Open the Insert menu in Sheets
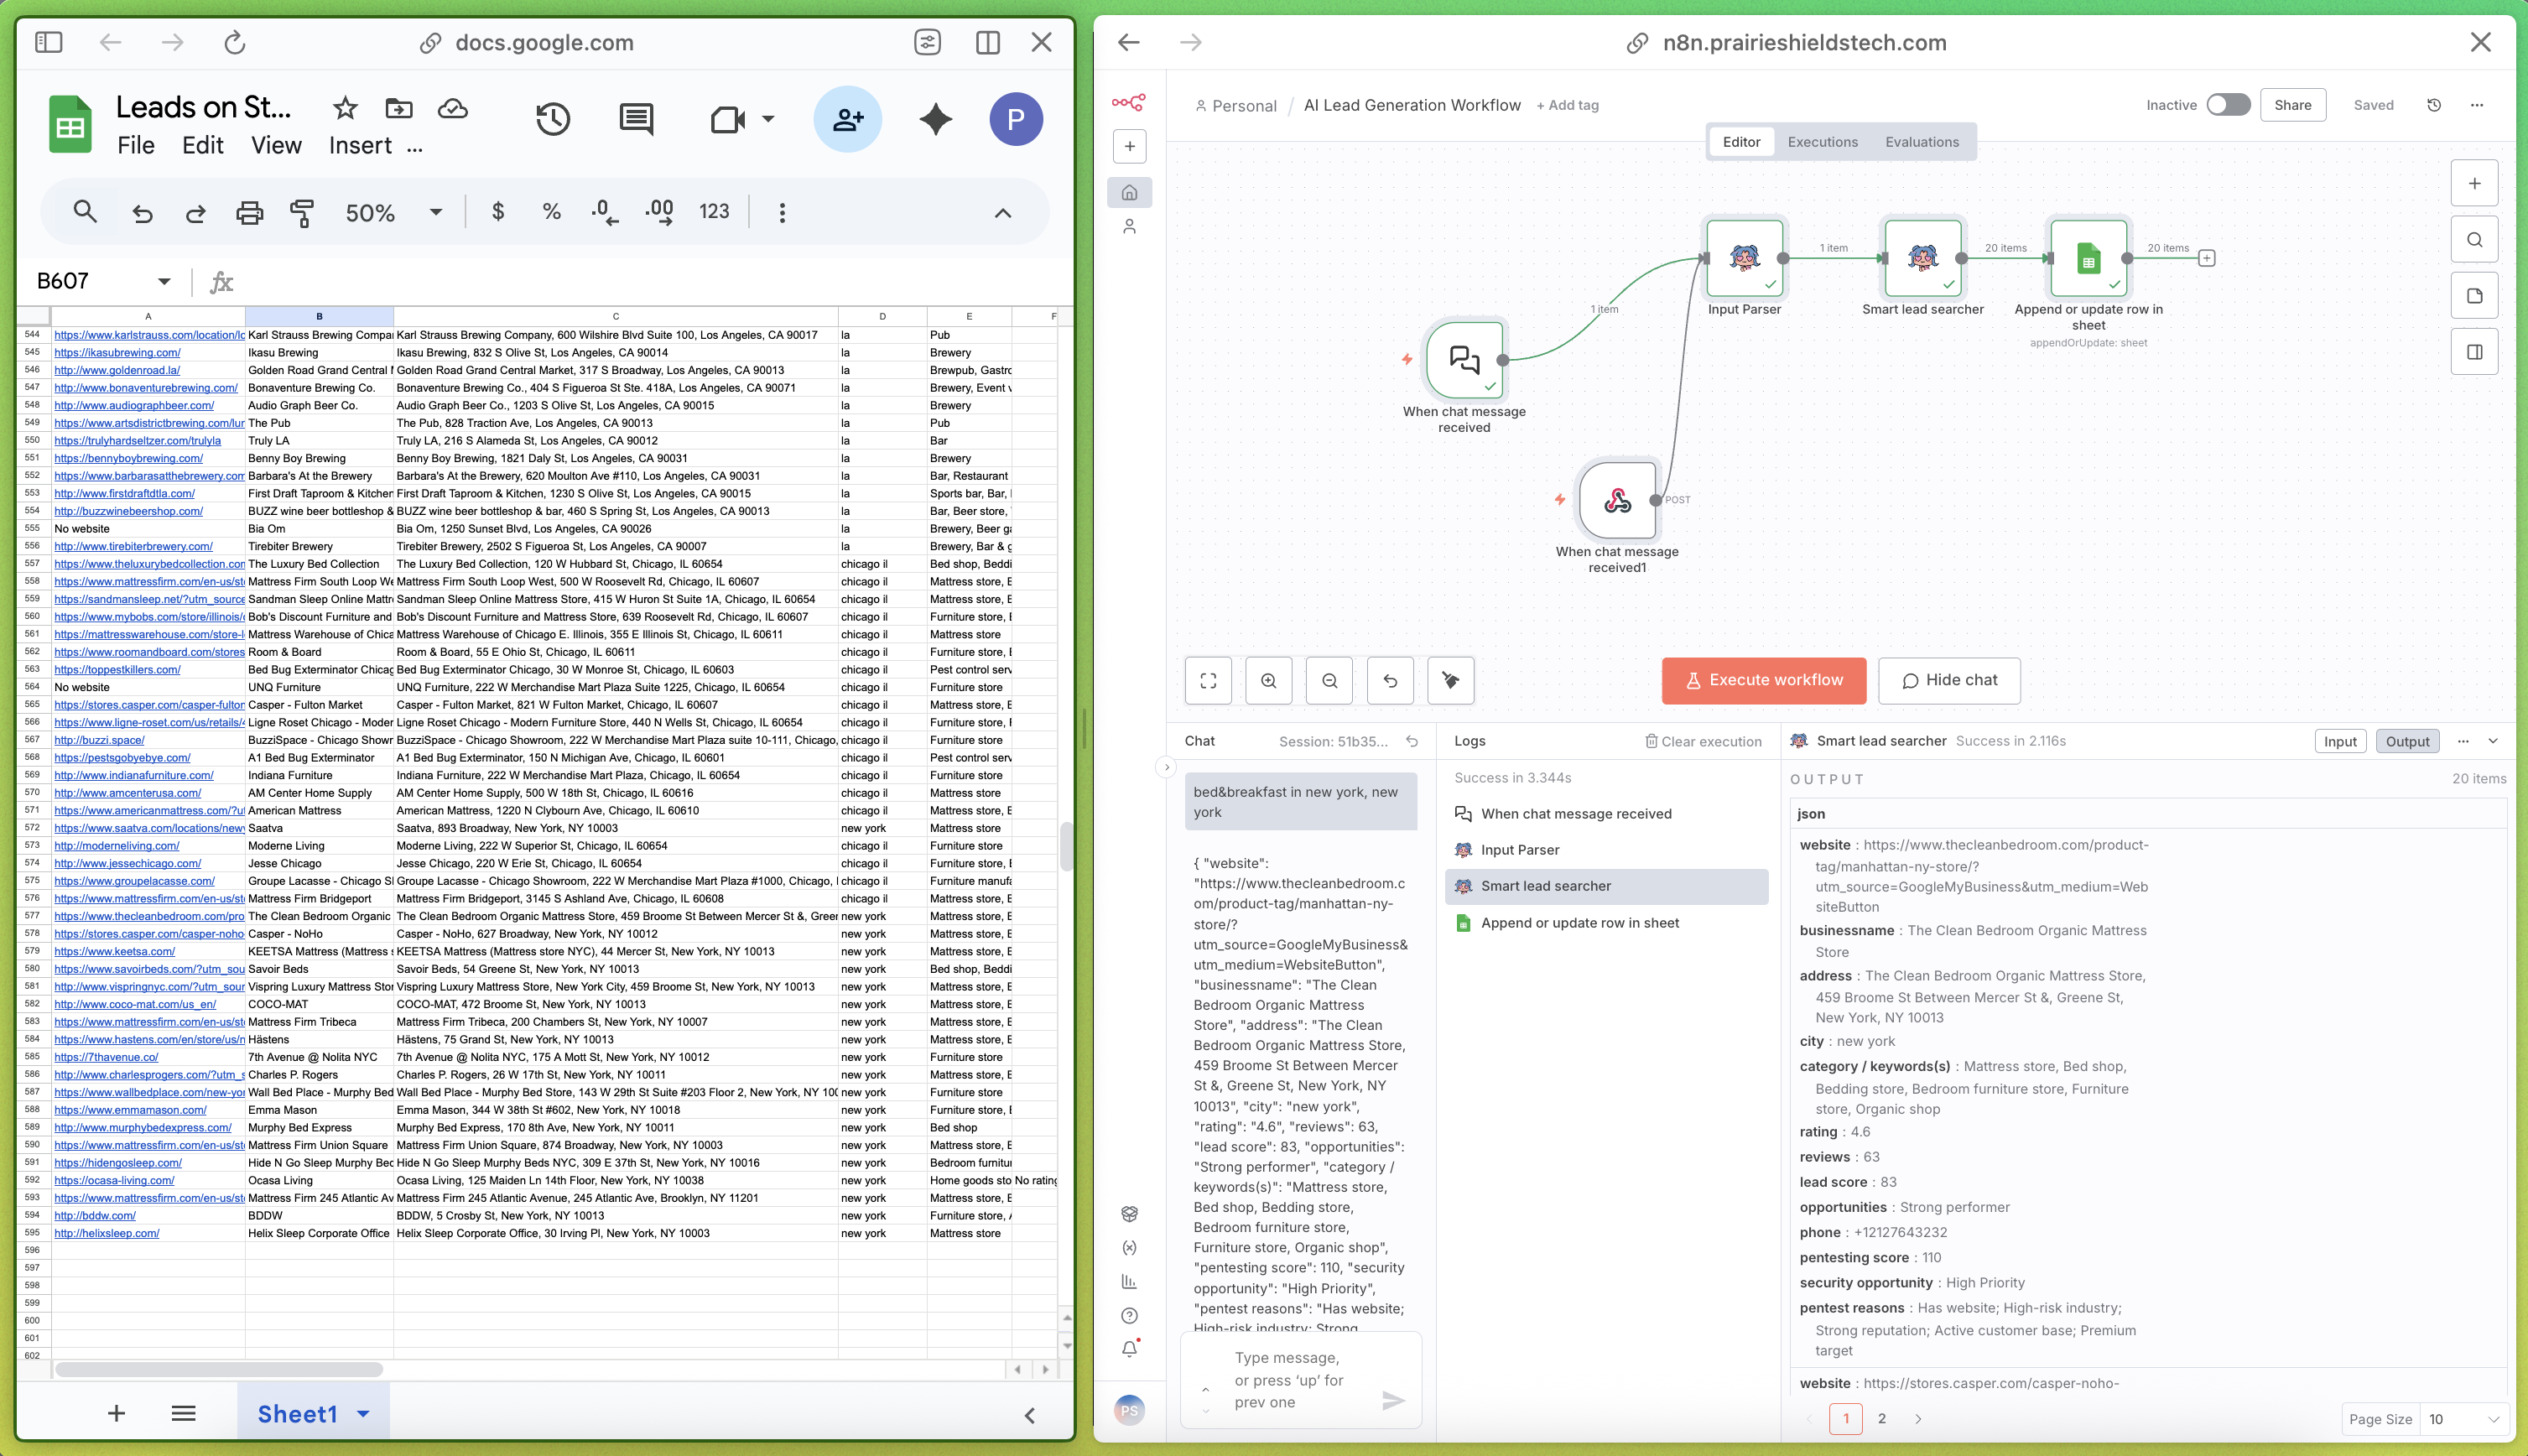The image size is (2528, 1456). [x=360, y=146]
